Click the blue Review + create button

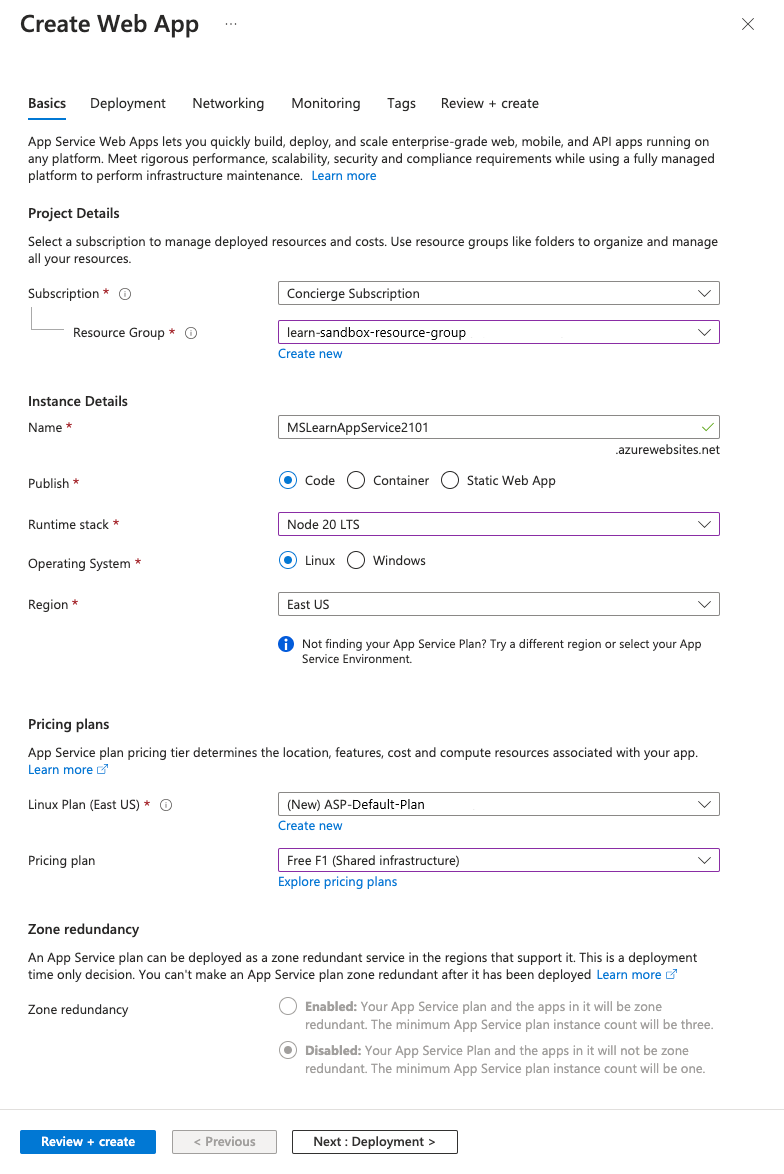[88, 1142]
